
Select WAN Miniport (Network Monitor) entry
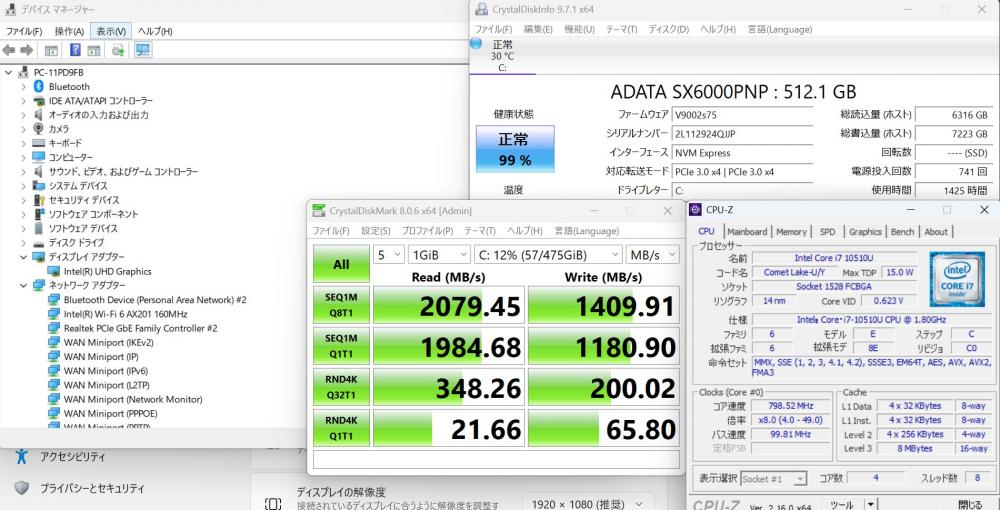click(133, 399)
